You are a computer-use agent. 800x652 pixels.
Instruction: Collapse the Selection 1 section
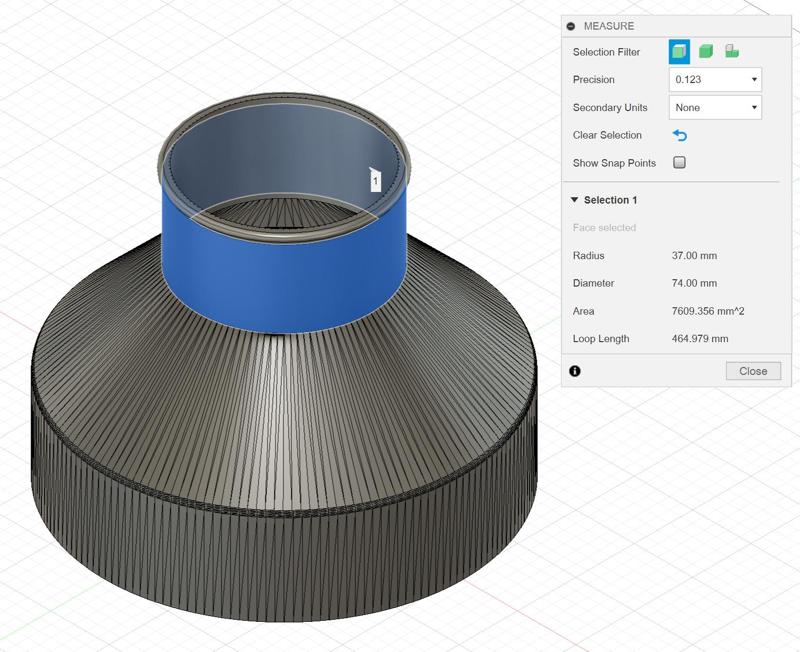pyautogui.click(x=574, y=200)
